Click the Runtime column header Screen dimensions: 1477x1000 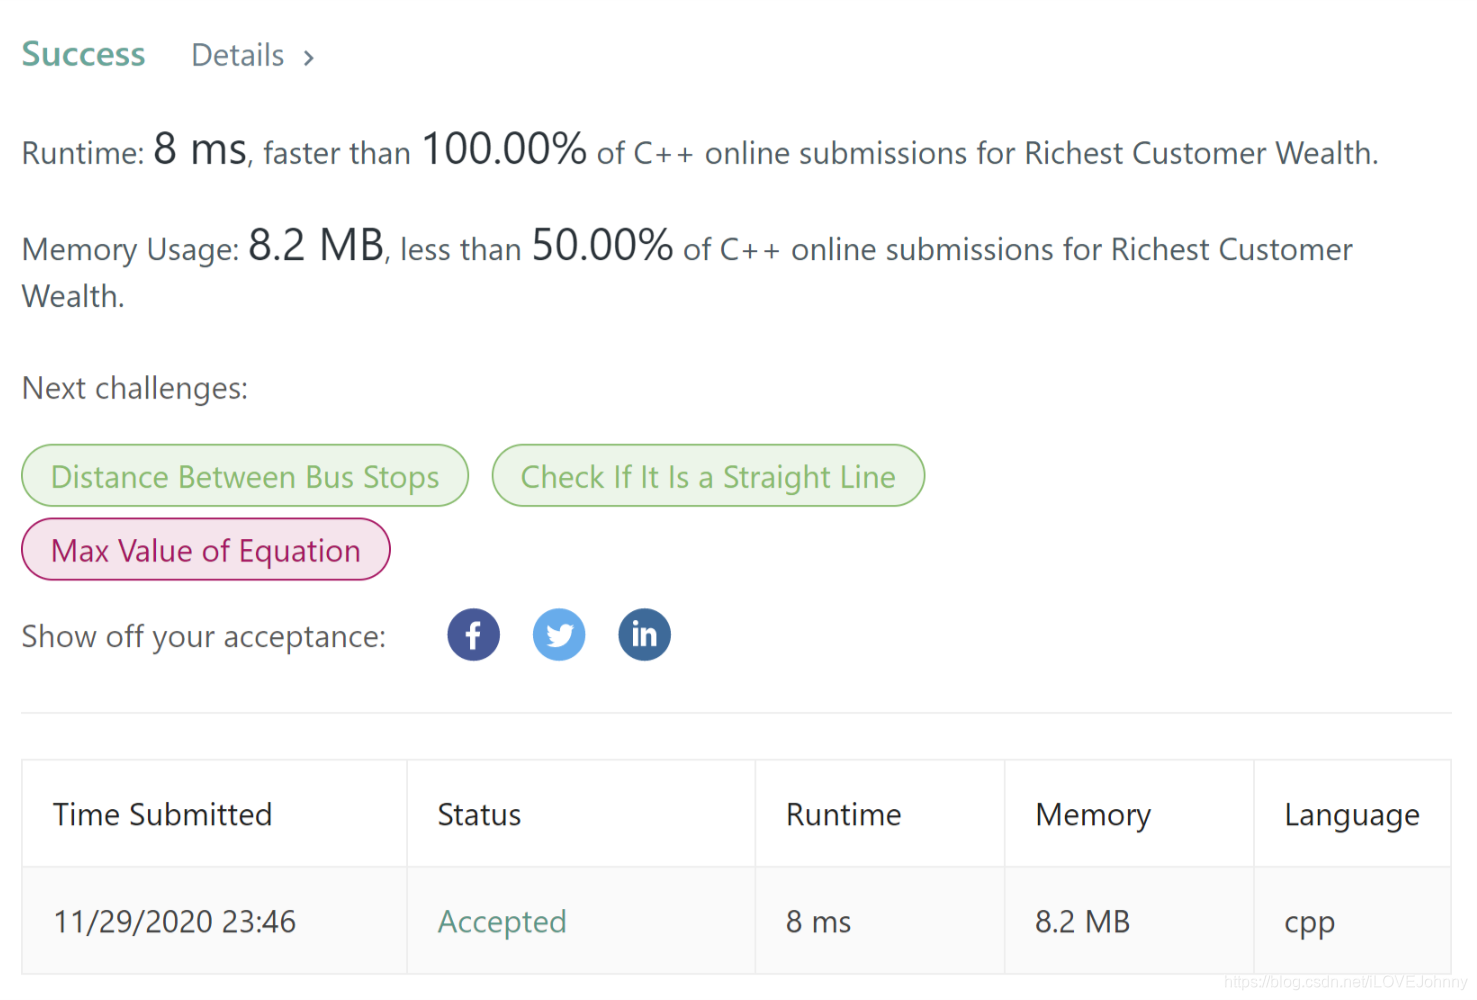click(843, 814)
